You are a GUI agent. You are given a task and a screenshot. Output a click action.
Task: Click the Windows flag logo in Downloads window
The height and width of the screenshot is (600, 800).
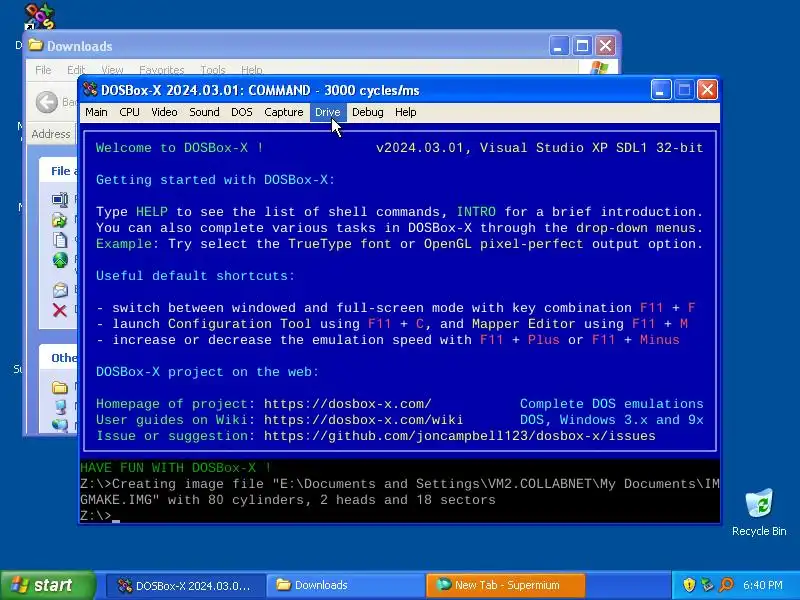[599, 68]
